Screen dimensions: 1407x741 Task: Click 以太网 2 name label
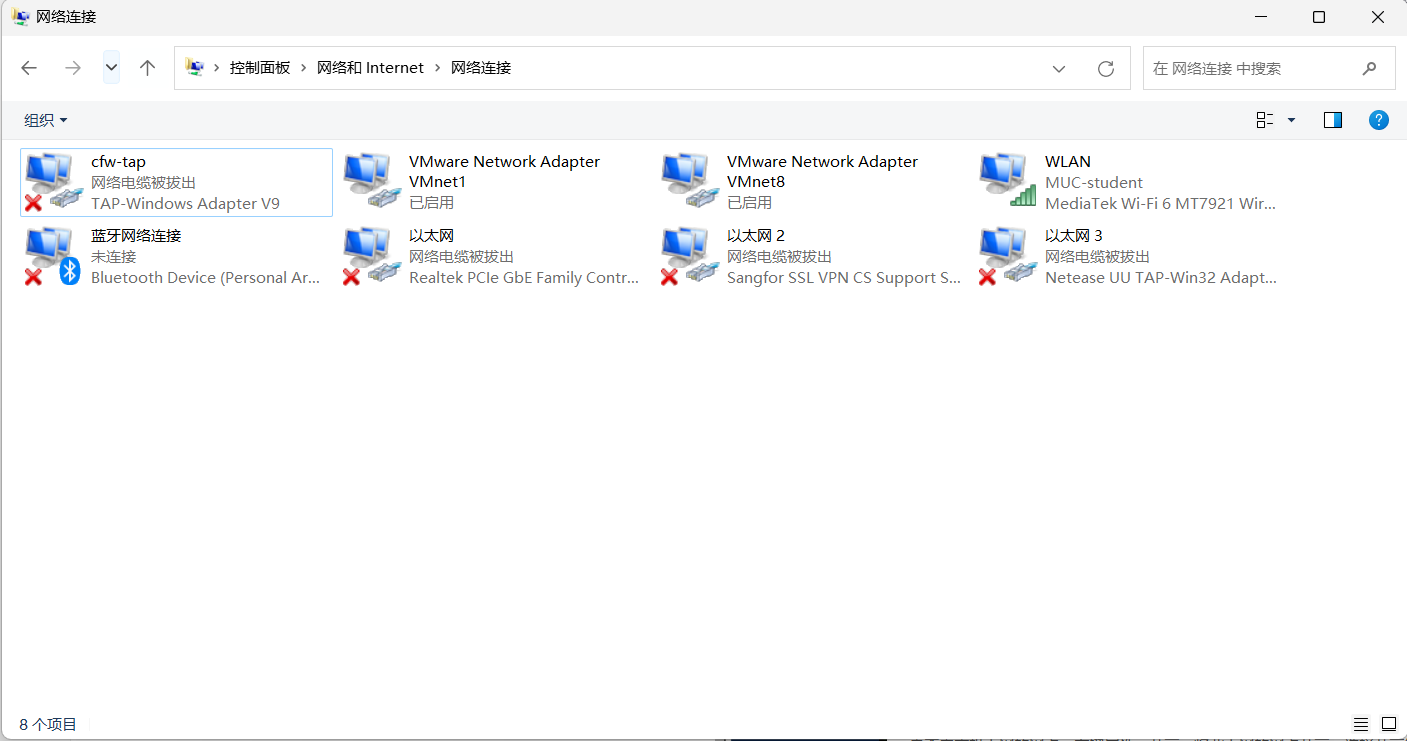coord(756,236)
